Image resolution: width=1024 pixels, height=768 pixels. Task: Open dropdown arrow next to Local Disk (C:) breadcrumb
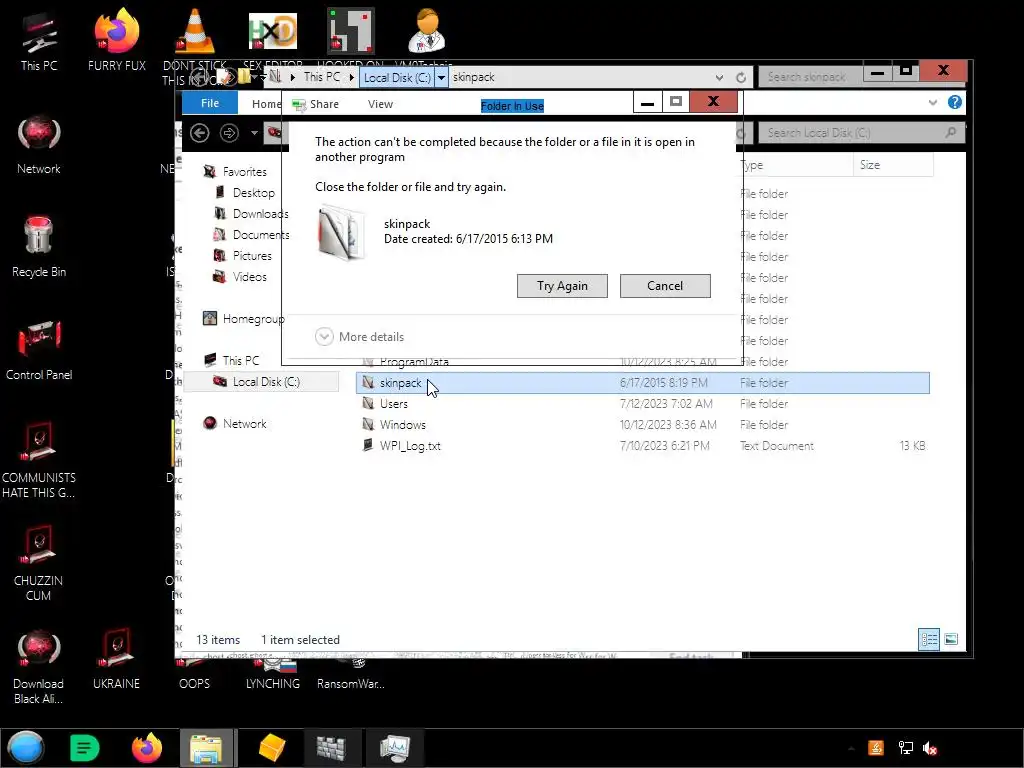tap(441, 77)
